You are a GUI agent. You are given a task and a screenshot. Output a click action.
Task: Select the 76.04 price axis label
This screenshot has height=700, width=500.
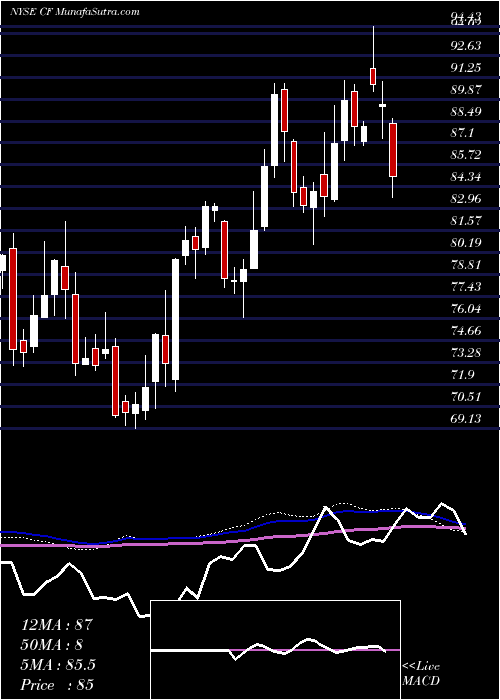[x=465, y=308]
